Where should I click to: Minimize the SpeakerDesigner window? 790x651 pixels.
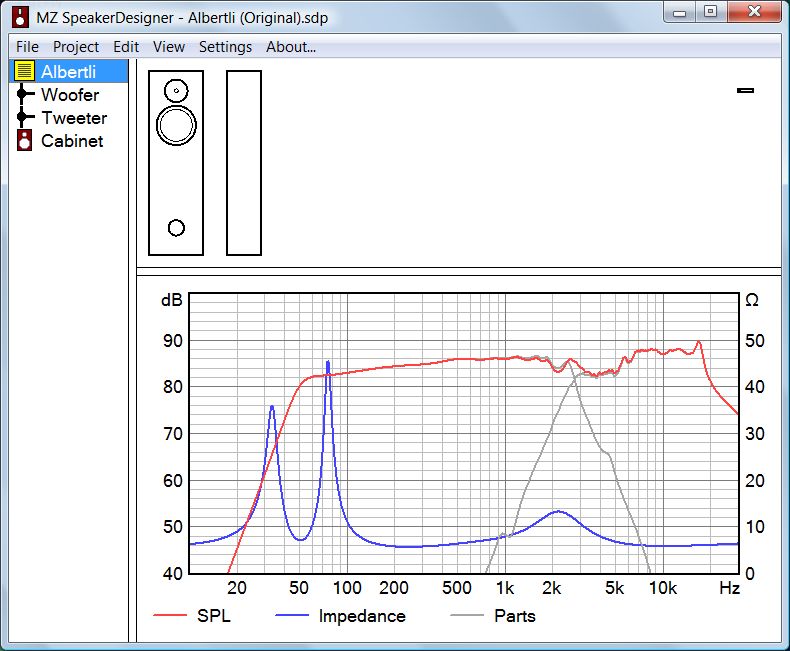[680, 13]
